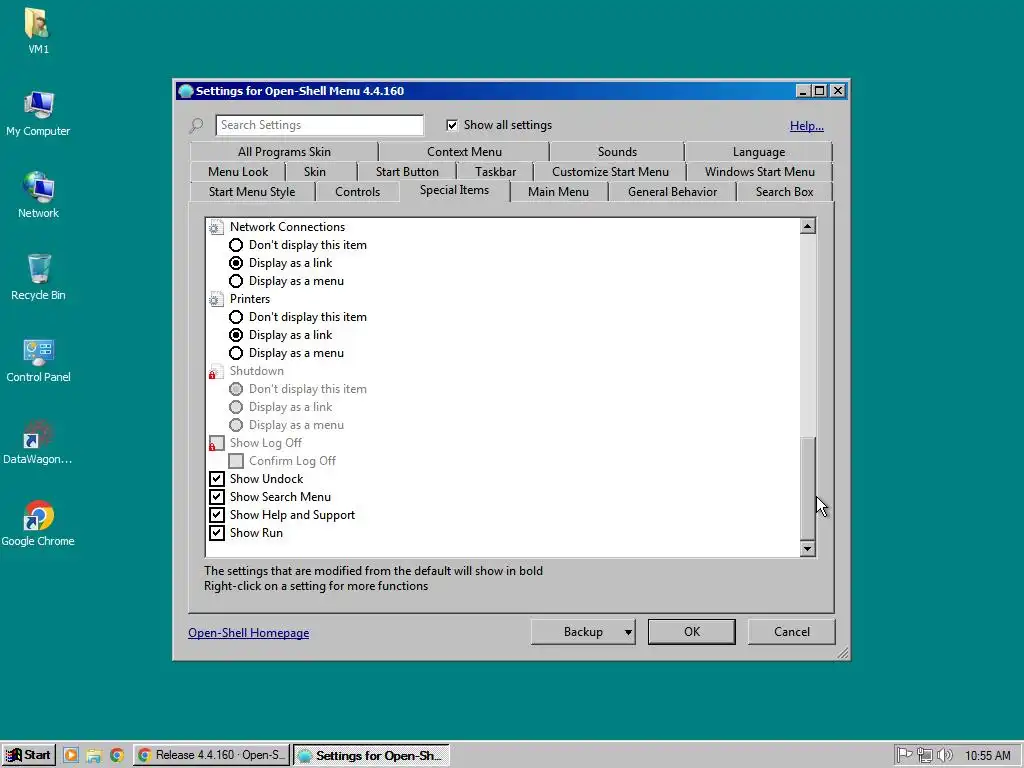This screenshot has width=1024, height=768.
Task: Click the search magnifier icon in settings
Action: 197,125
